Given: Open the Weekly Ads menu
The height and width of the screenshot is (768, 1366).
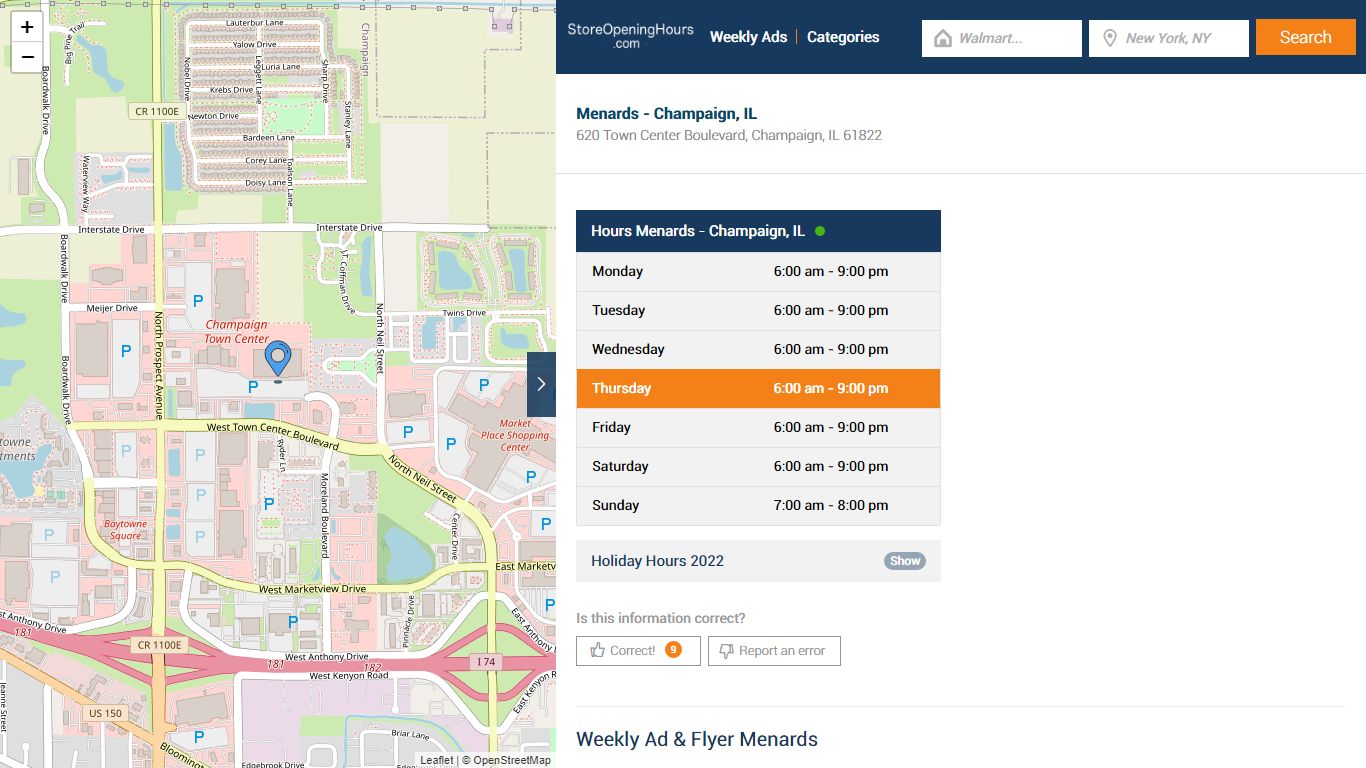Looking at the screenshot, I should coord(748,37).
